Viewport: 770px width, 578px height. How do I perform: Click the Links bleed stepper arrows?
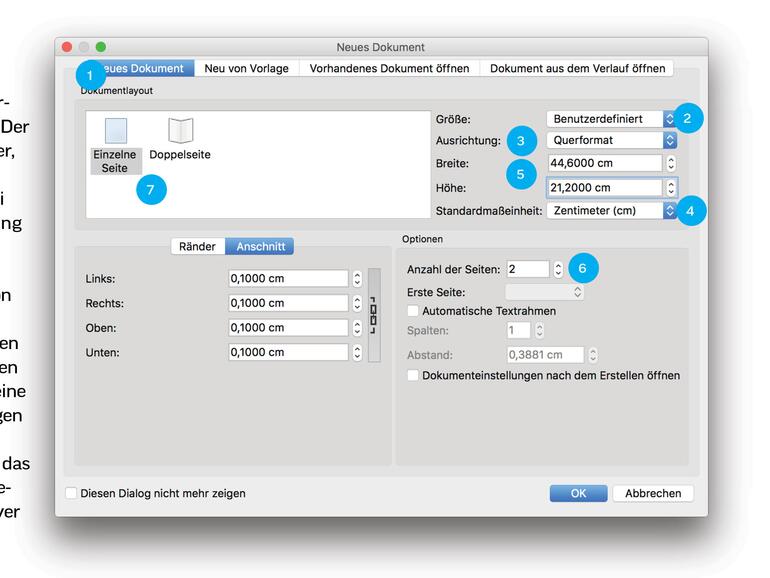coord(357,279)
